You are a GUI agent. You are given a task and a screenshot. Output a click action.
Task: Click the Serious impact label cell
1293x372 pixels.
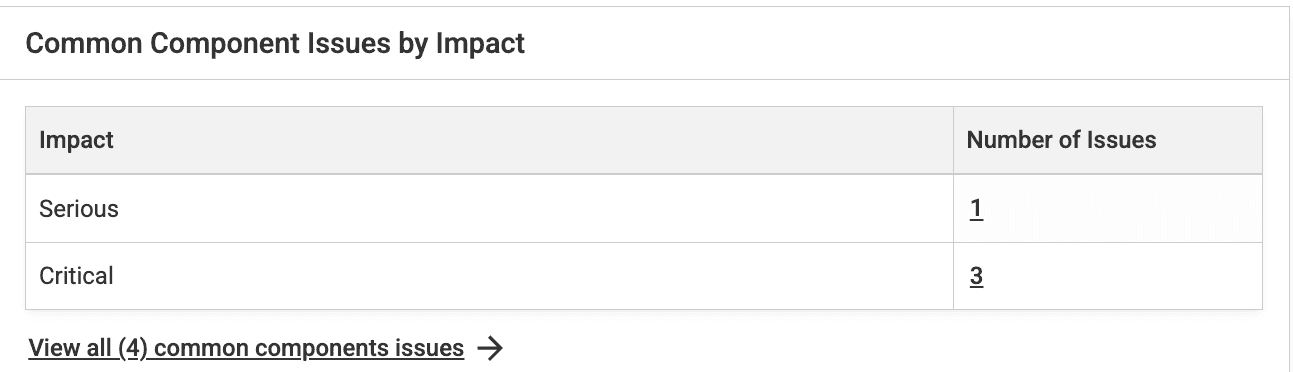[x=489, y=209]
